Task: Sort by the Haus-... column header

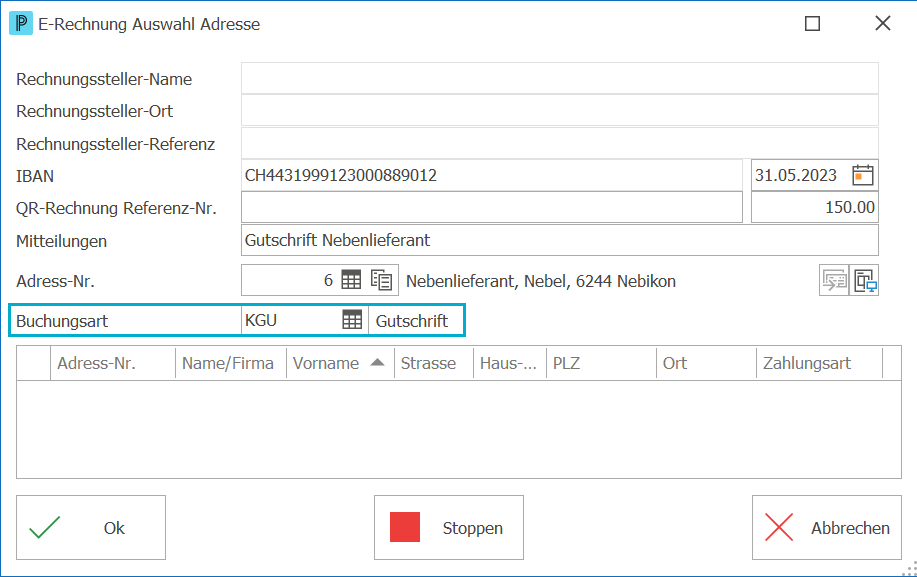Action: (x=510, y=363)
